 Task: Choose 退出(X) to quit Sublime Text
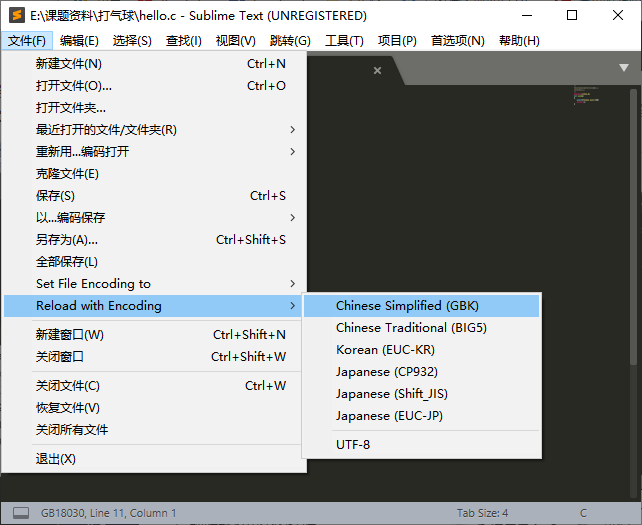[154, 459]
